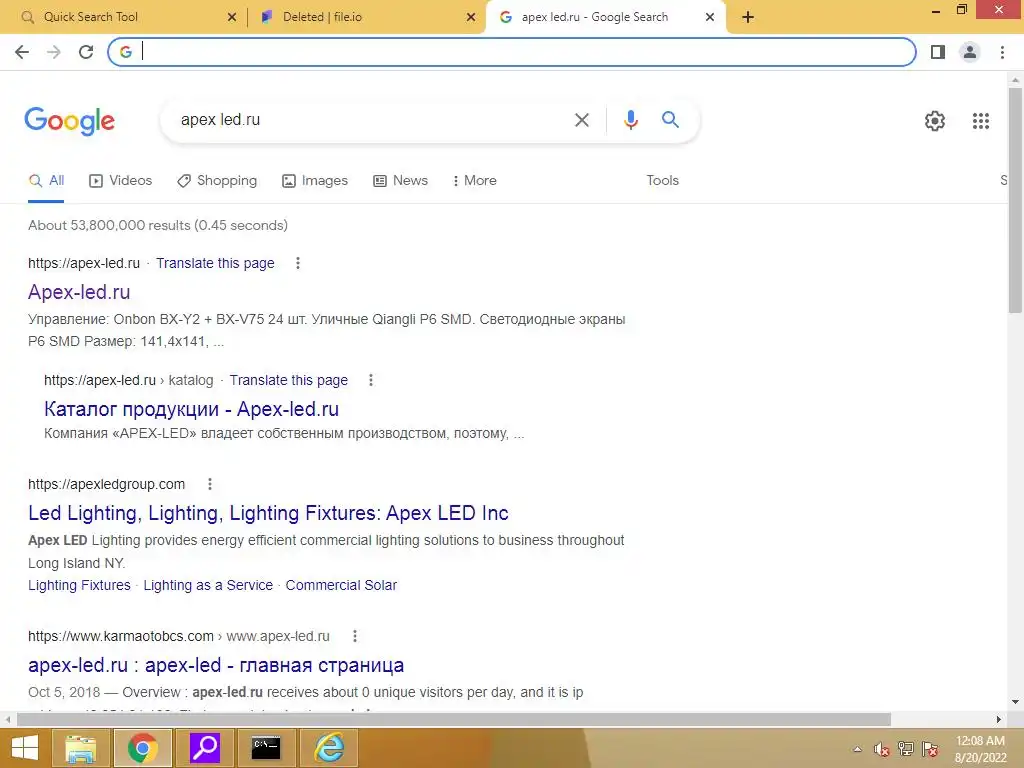
Task: Click the horizontal scrollbar thumb
Action: coord(454,719)
